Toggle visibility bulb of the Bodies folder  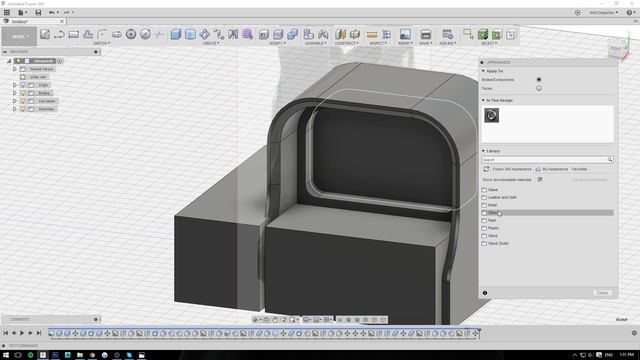coord(23,93)
